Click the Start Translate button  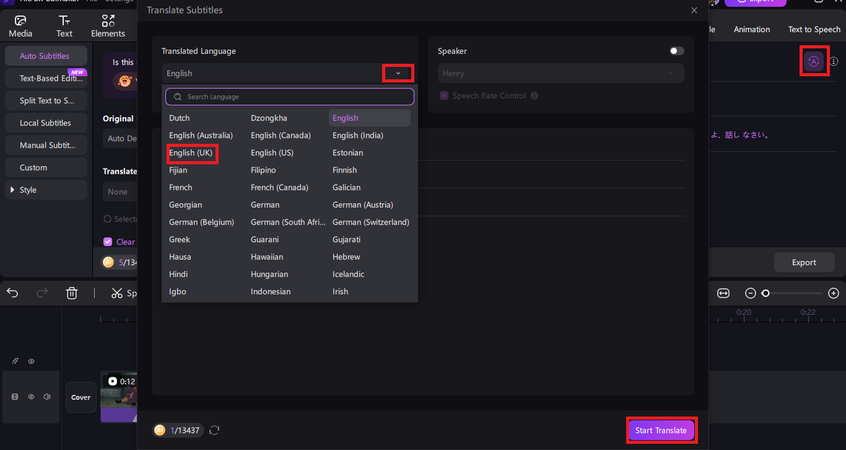(660, 430)
